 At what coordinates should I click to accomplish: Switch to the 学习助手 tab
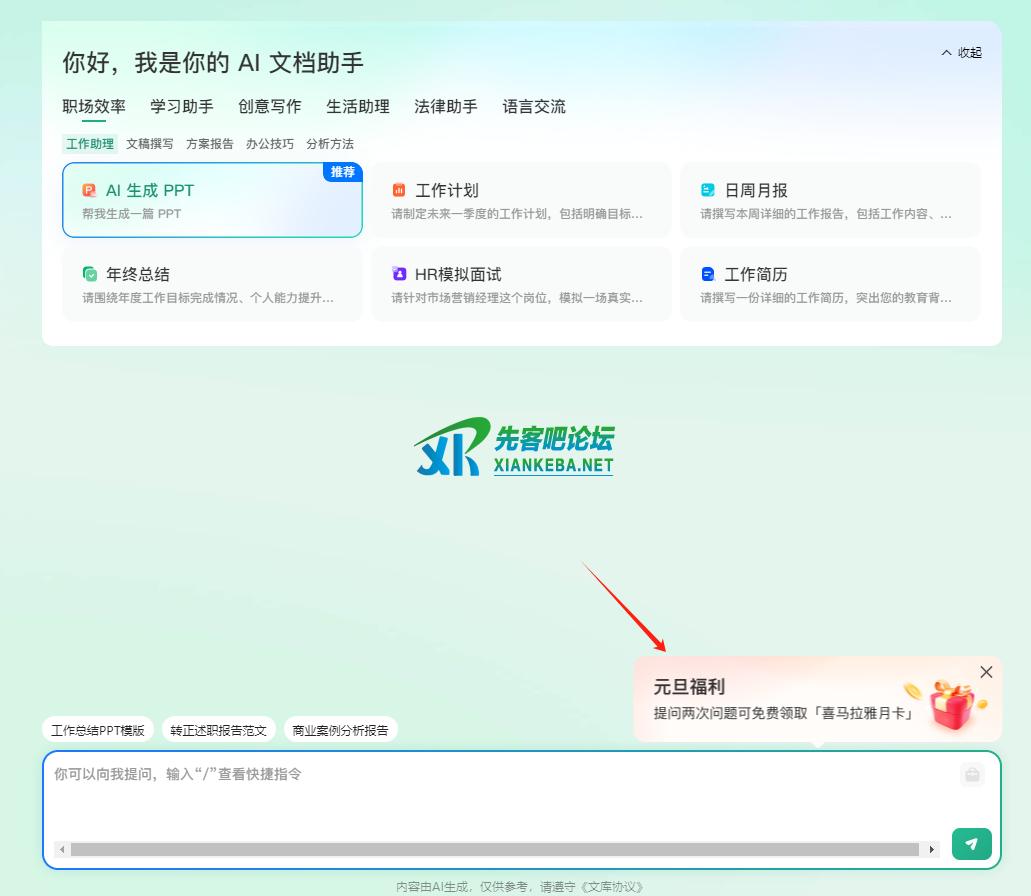(x=182, y=107)
